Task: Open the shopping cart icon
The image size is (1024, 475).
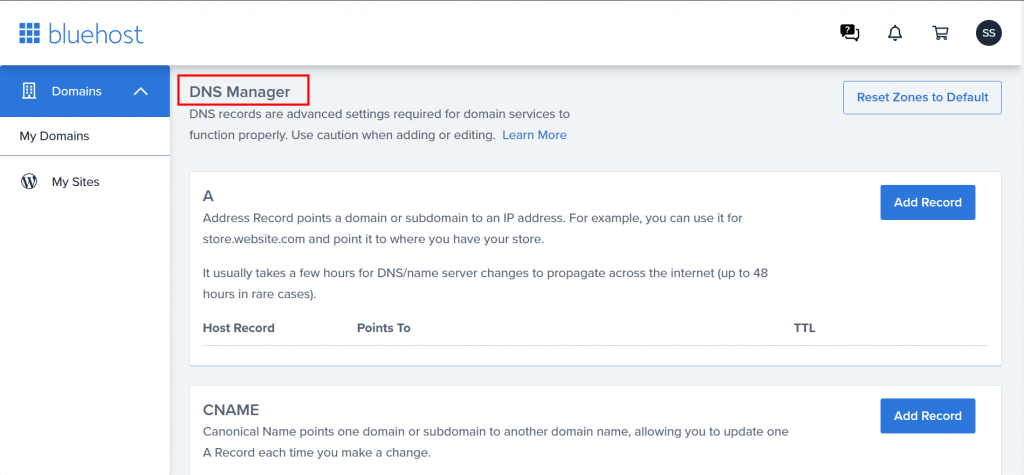Action: [x=940, y=33]
